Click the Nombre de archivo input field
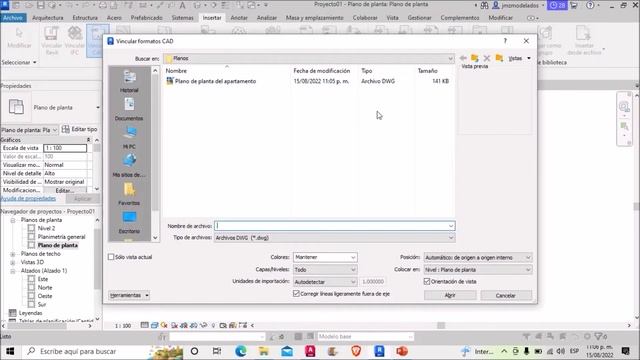This screenshot has width=640, height=360. tap(334, 226)
